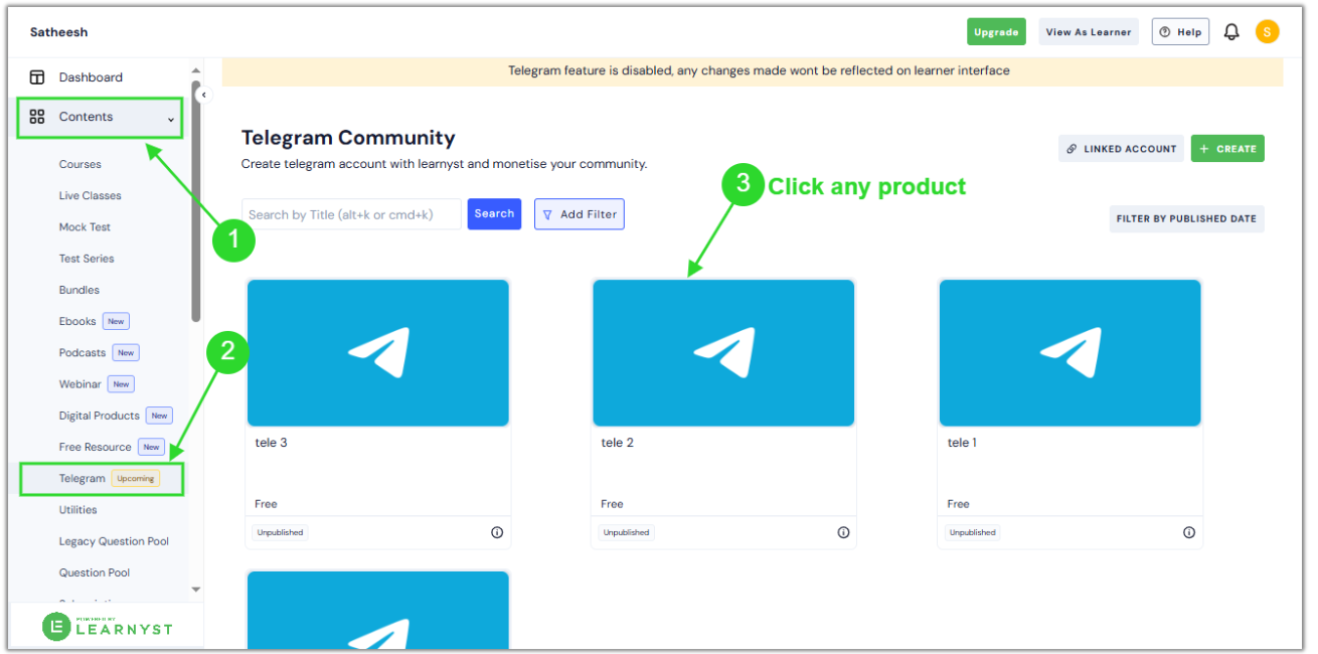Click the Dashboard icon in the sidebar

(x=37, y=77)
